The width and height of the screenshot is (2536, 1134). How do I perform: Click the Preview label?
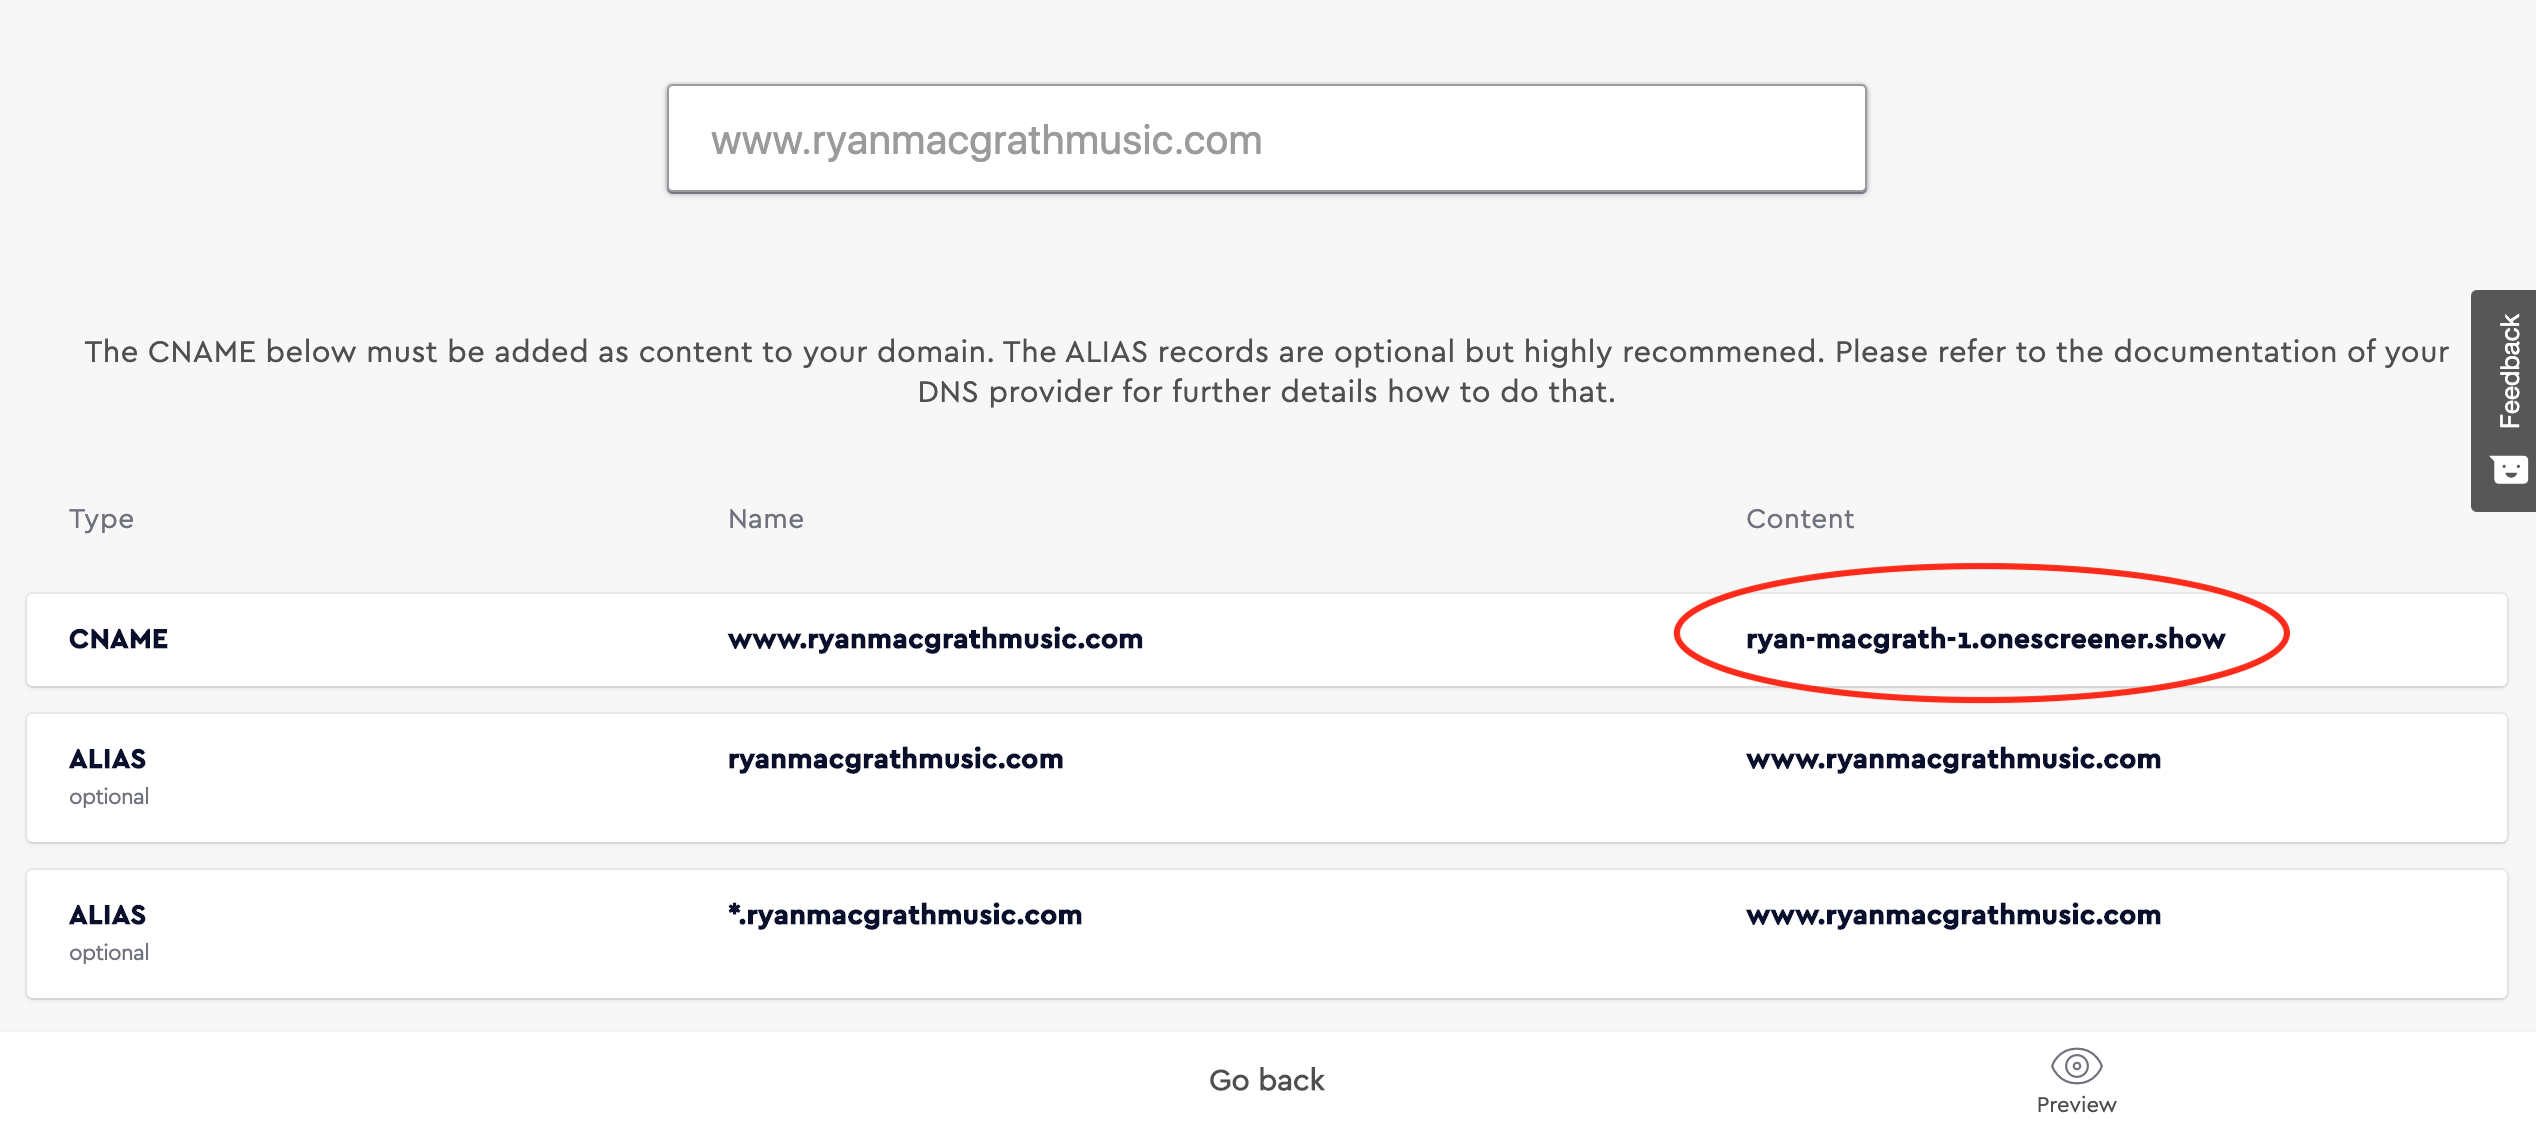click(x=2076, y=1104)
